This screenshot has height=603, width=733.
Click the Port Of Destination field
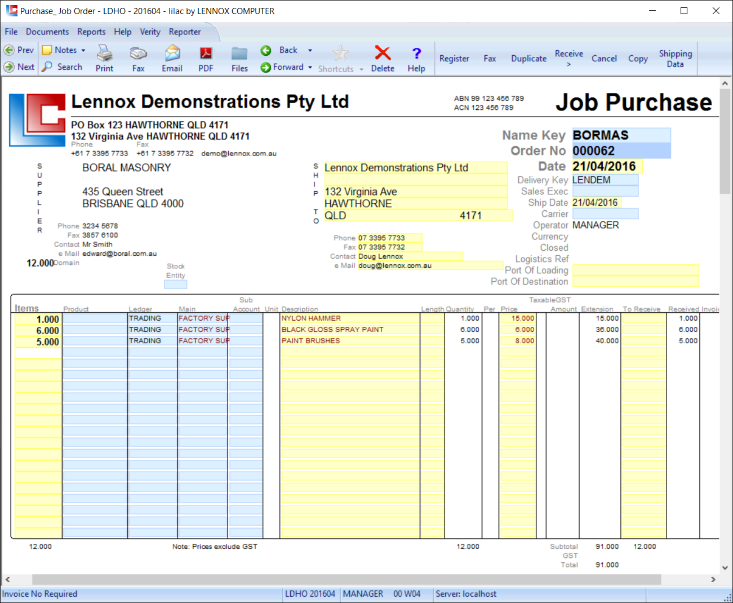coord(636,281)
